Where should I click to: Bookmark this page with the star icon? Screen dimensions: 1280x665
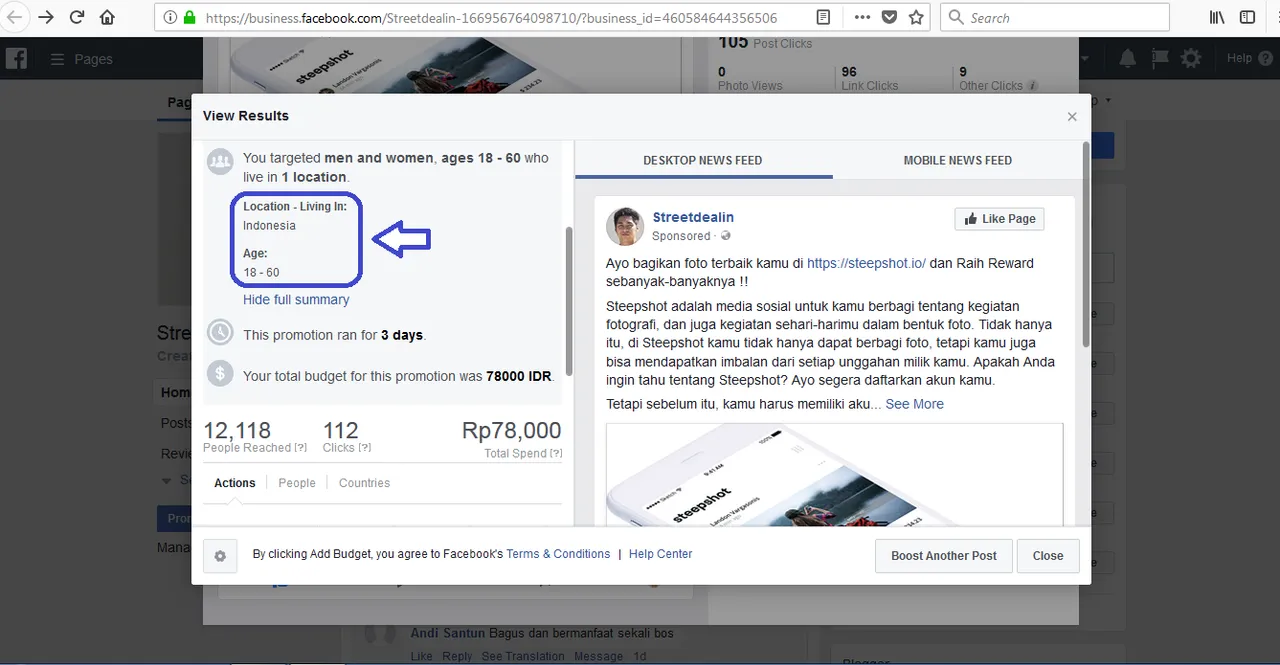coord(917,17)
